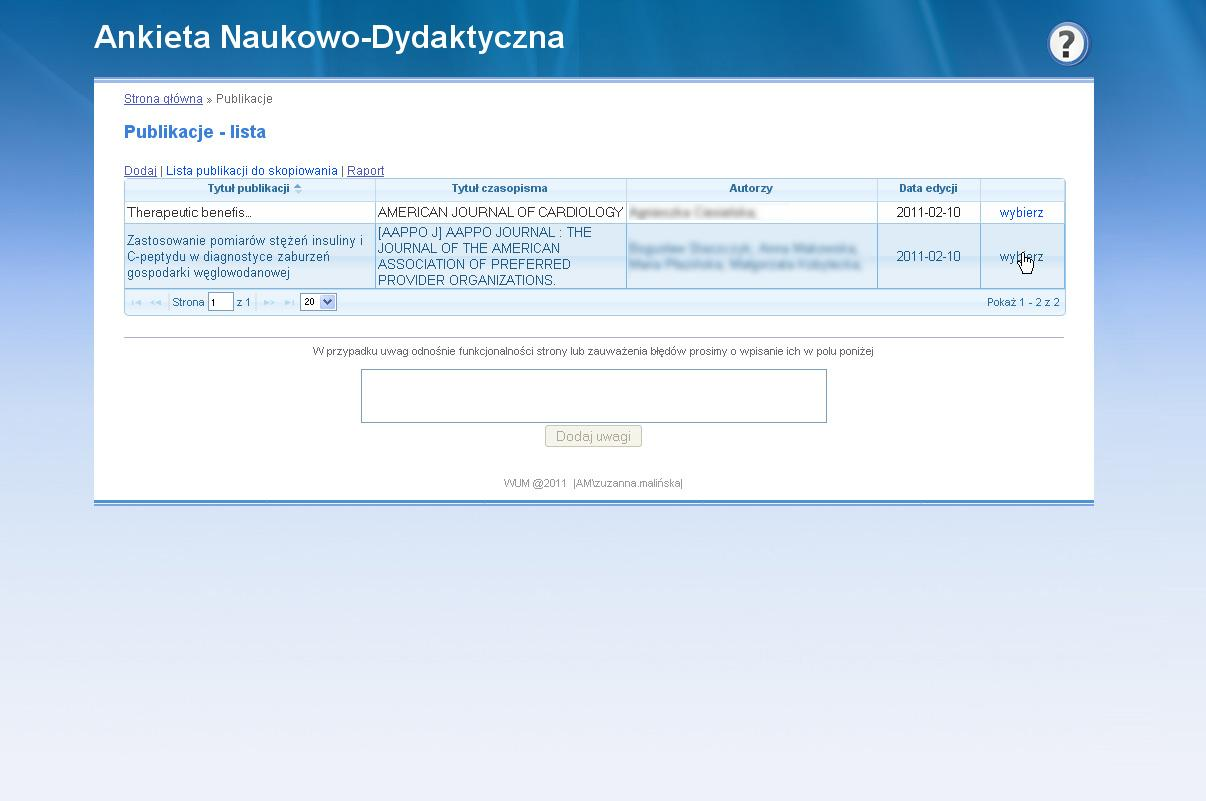Go to previous page pager icon
This screenshot has height=801, width=1206.
pos(155,302)
